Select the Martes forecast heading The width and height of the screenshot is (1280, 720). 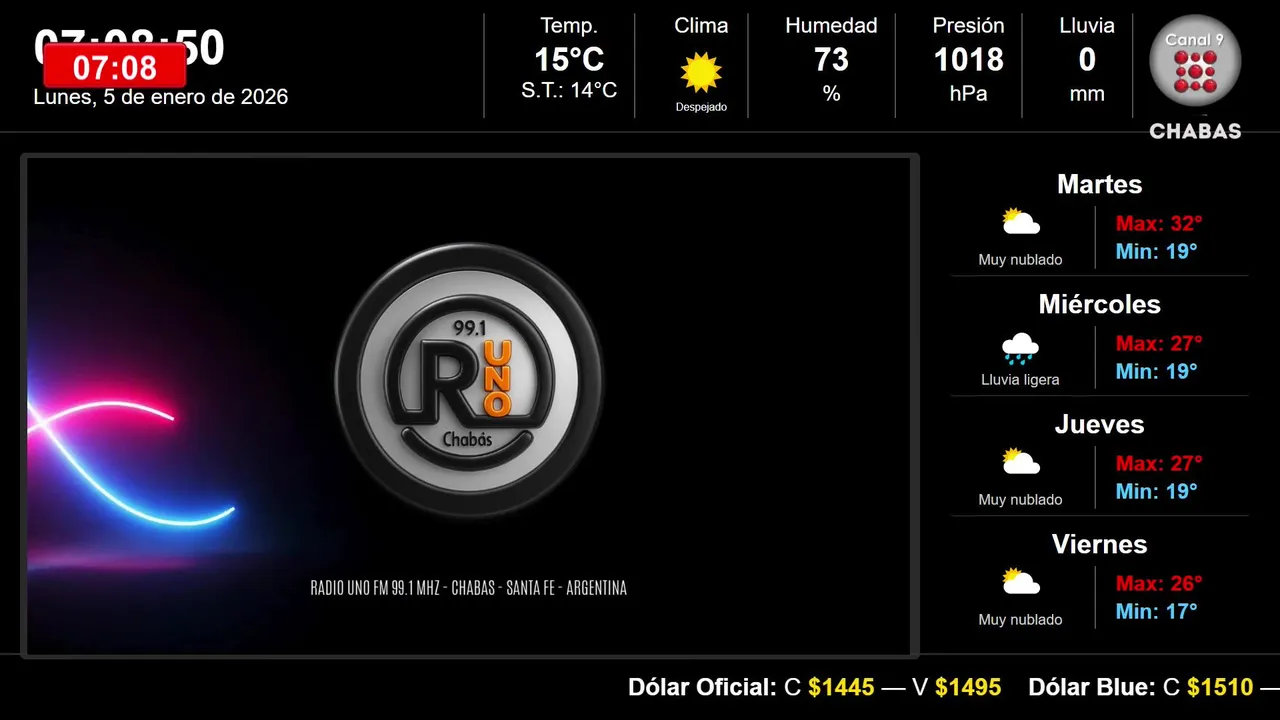coord(1099,184)
